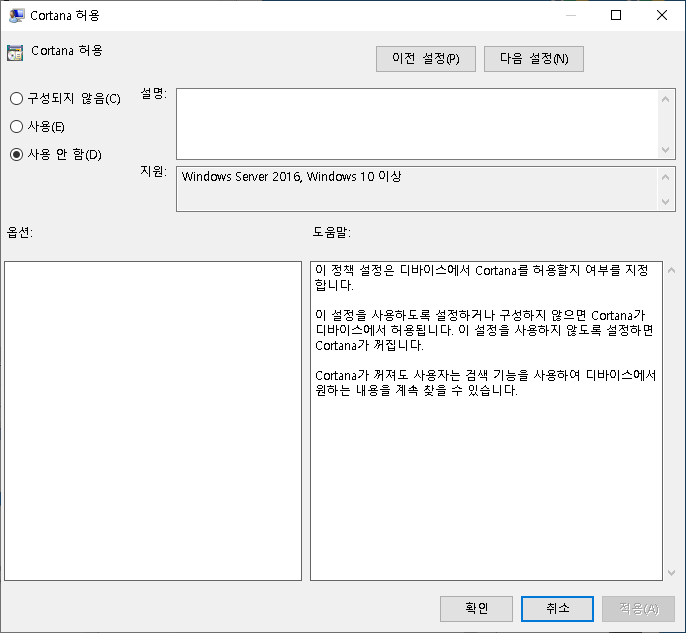Click the 지원 box scroll down arrow
The height and width of the screenshot is (633, 686).
665,202
